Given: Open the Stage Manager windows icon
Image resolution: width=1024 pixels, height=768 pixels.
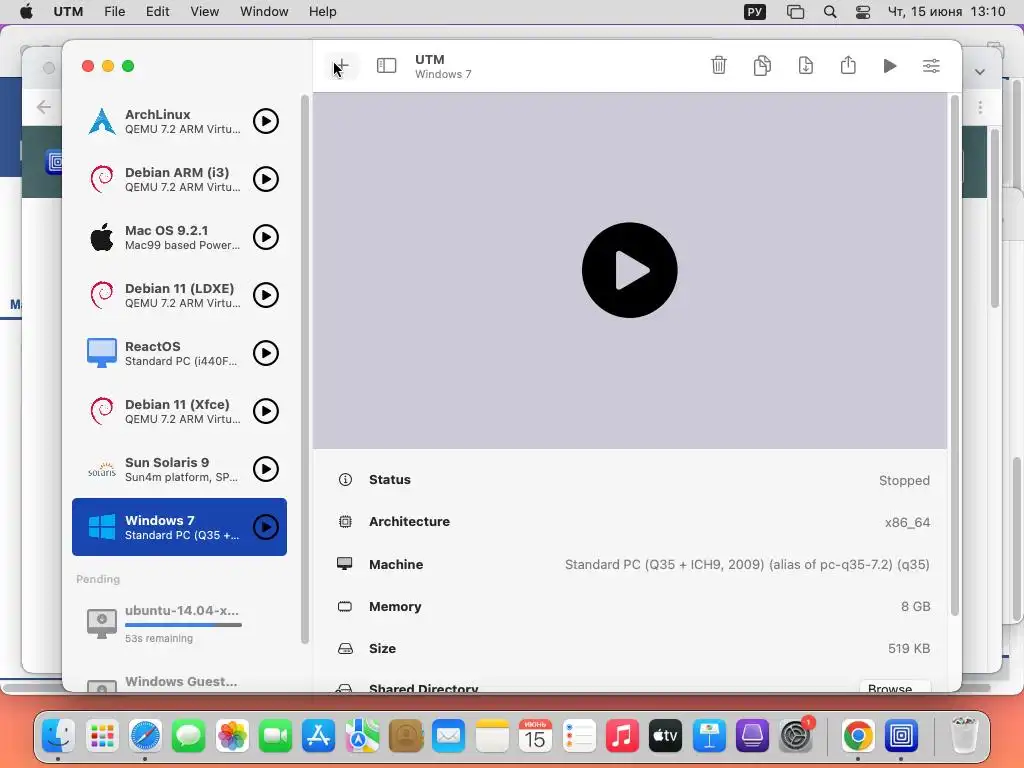Looking at the screenshot, I should (x=795, y=12).
